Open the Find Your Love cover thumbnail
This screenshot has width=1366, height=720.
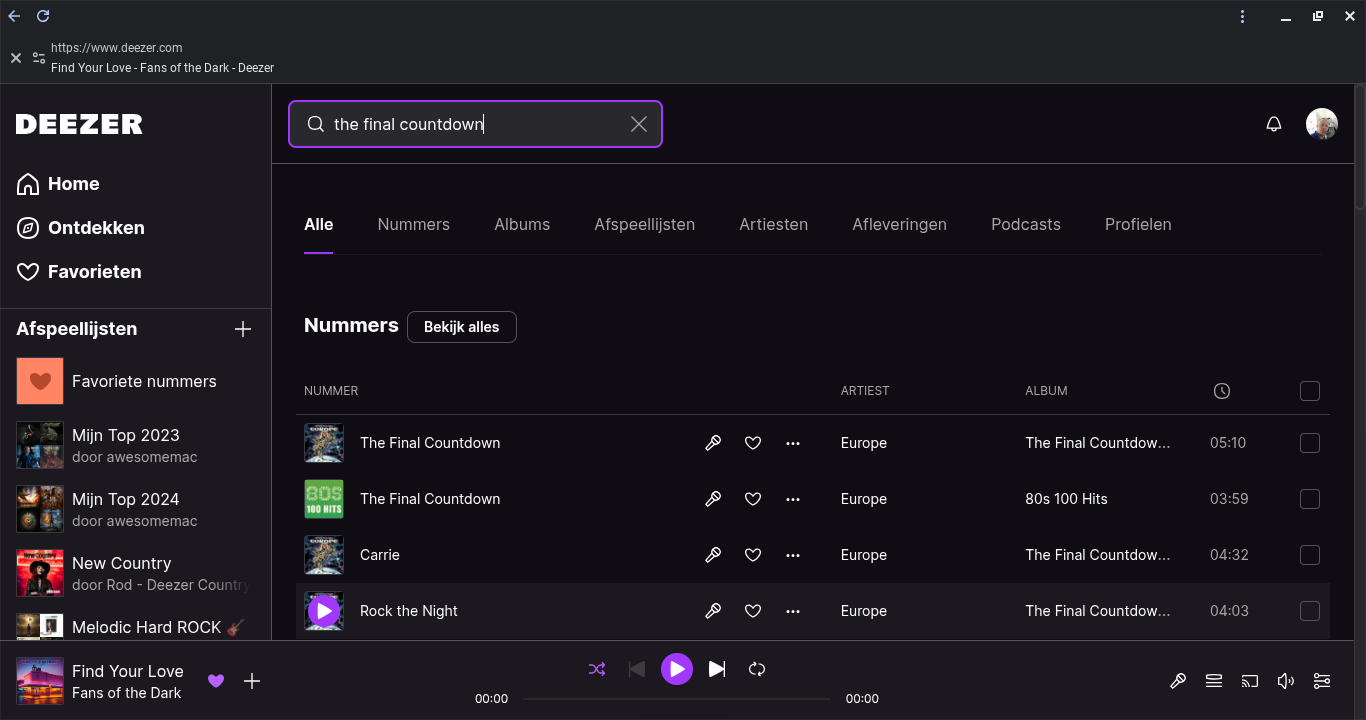pos(40,681)
